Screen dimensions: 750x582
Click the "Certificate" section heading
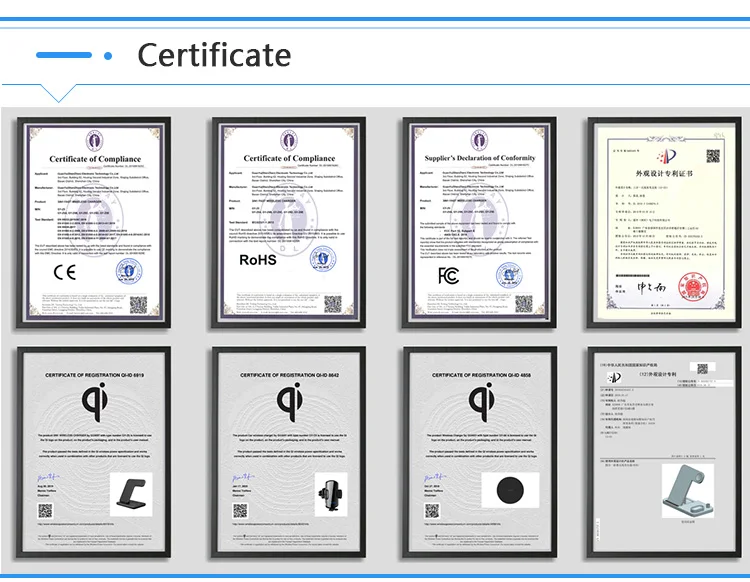[x=214, y=55]
